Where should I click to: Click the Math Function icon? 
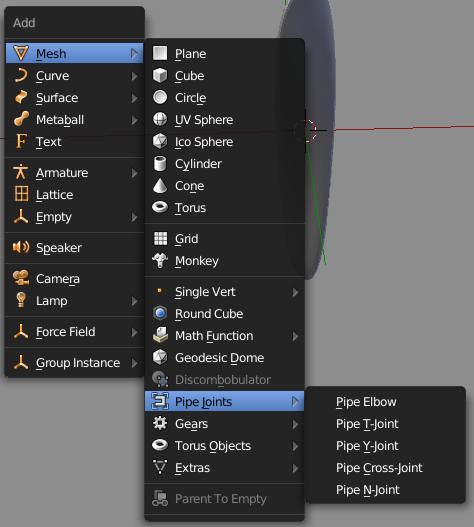tap(160, 335)
